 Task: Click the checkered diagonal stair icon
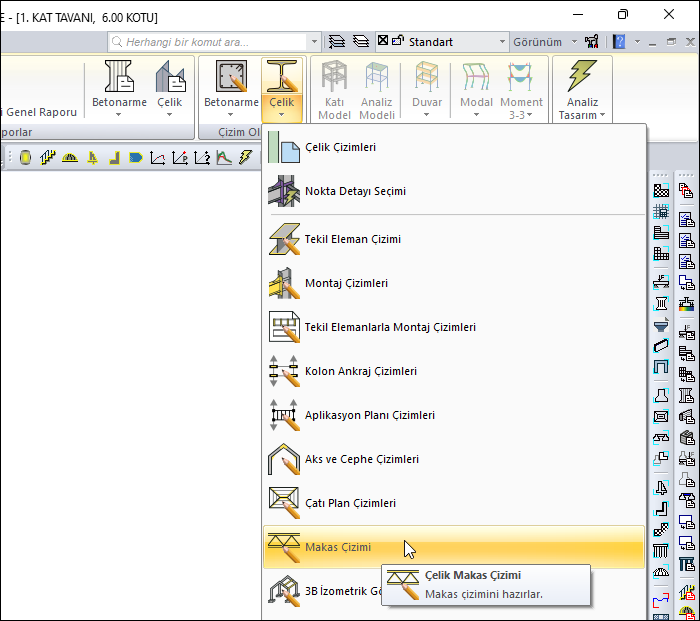click(x=661, y=529)
